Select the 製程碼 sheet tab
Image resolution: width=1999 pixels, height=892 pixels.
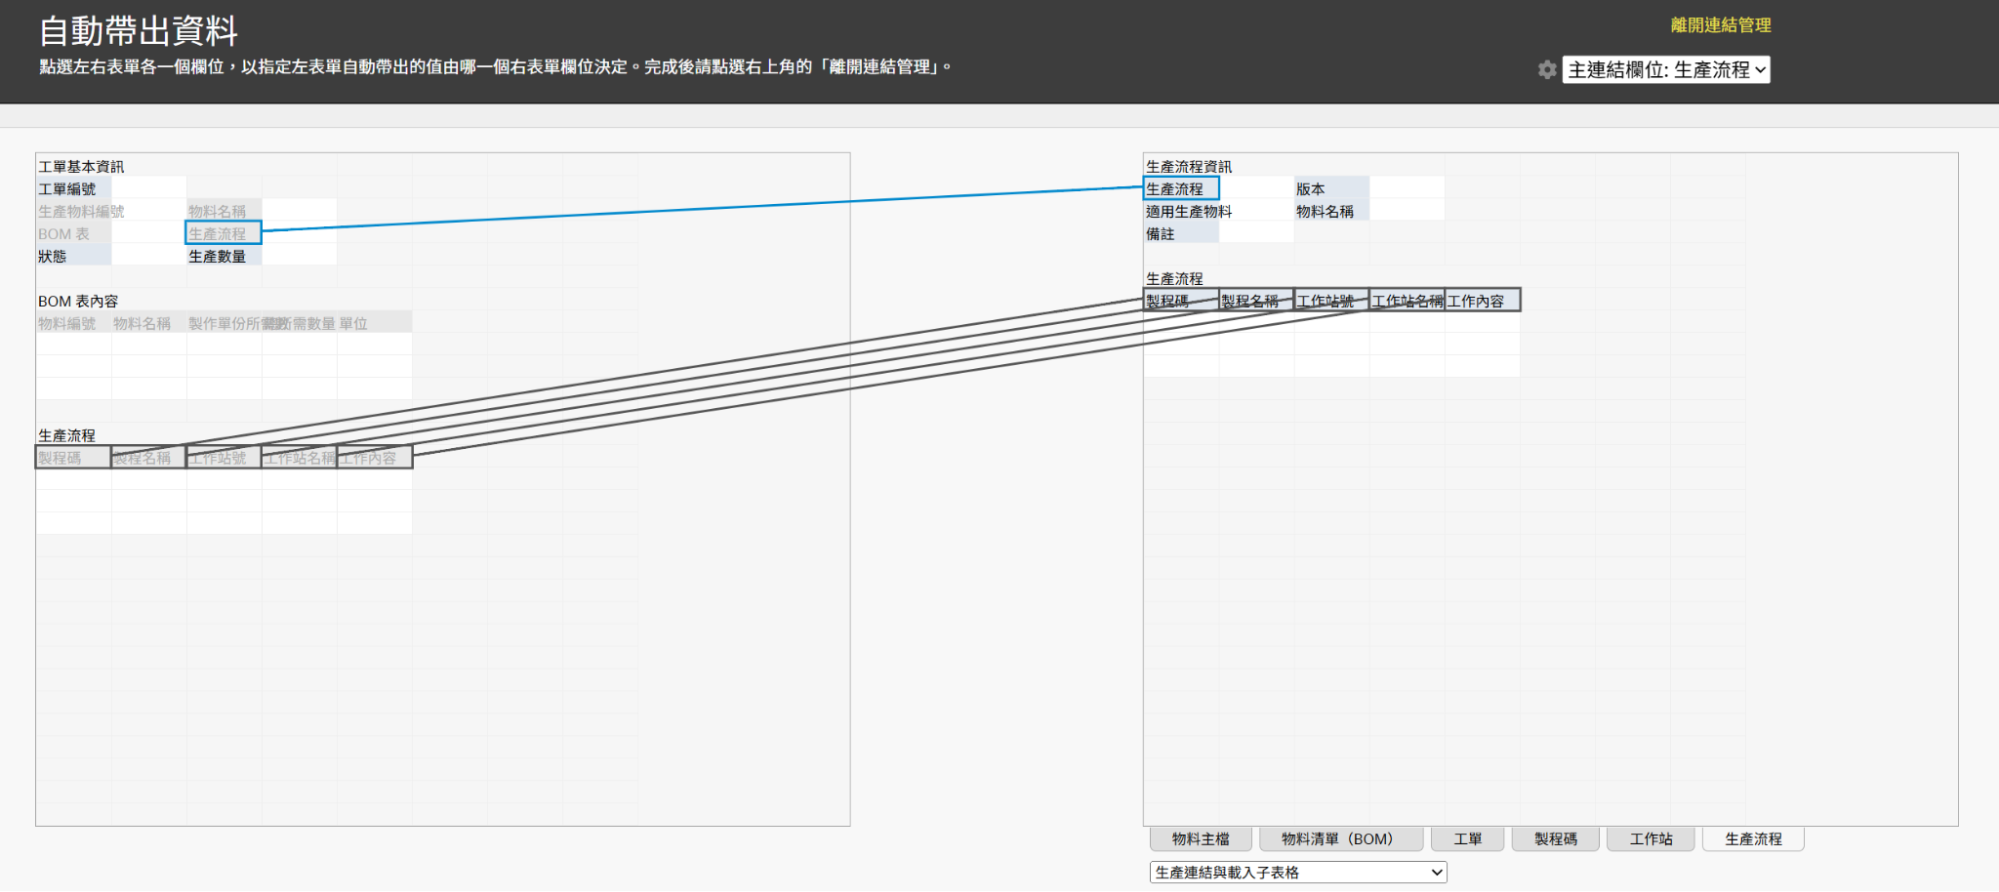pyautogui.click(x=1555, y=839)
